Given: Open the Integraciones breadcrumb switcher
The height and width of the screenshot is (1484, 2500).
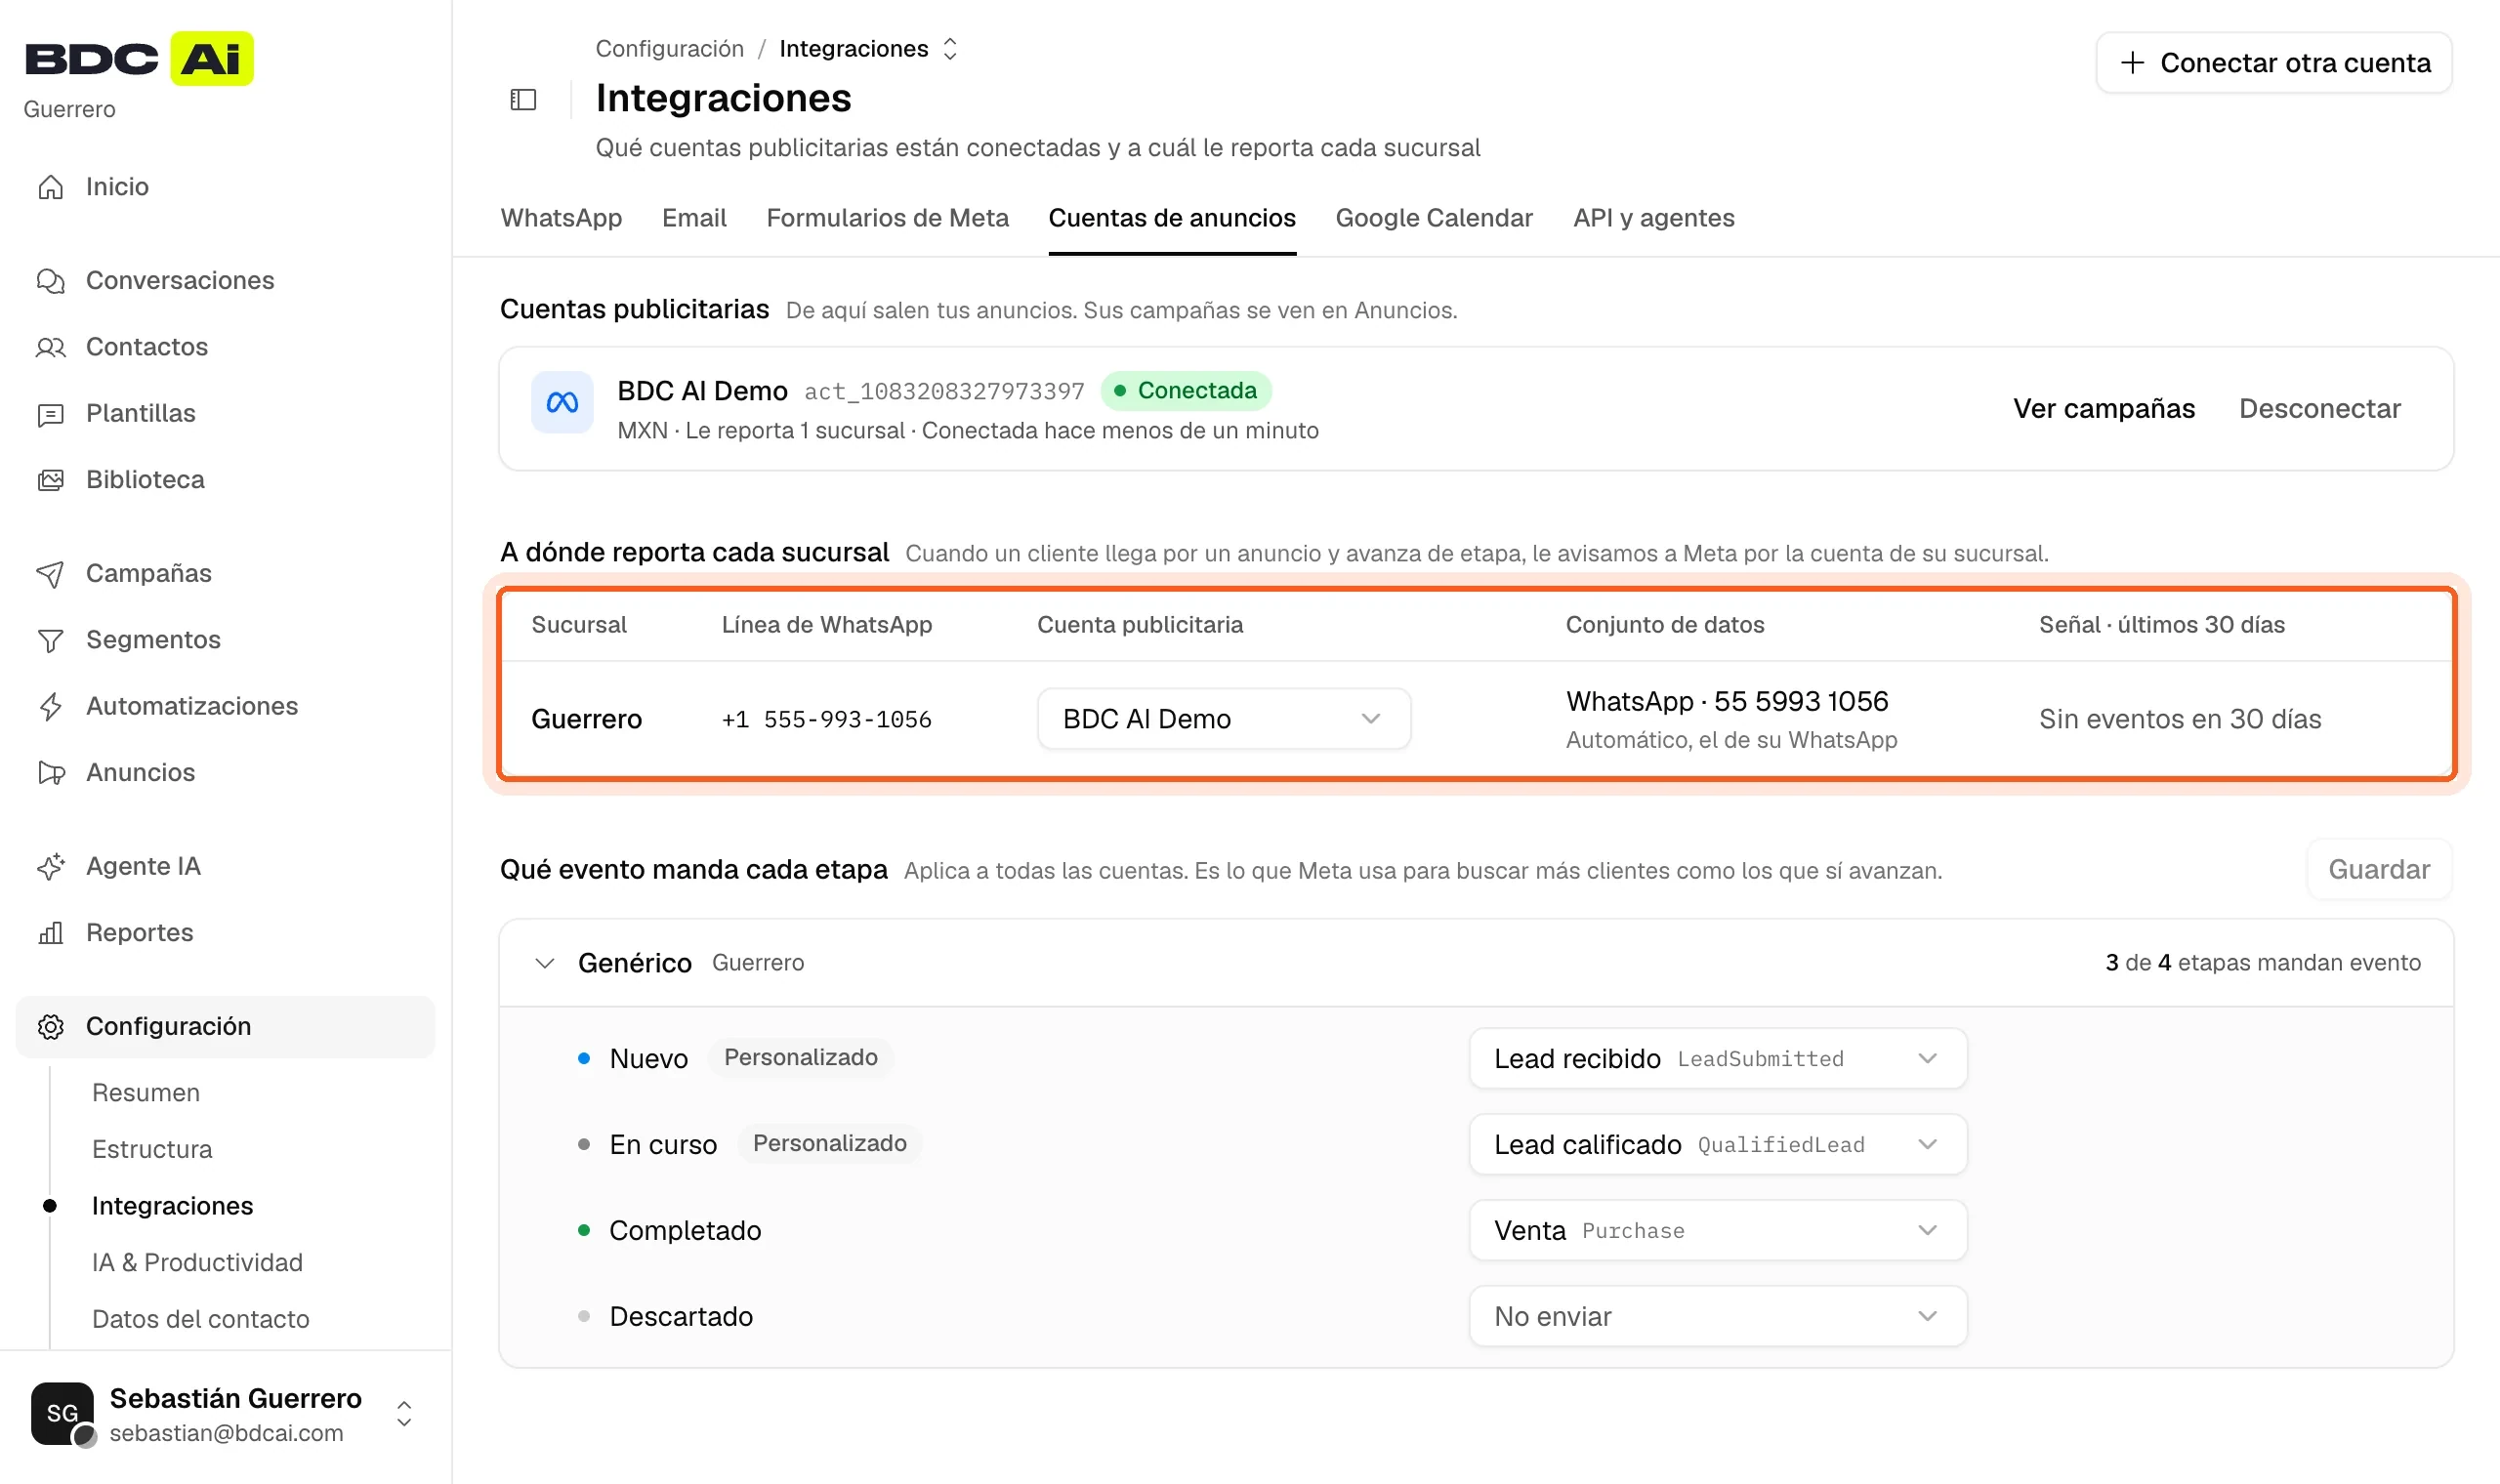Looking at the screenshot, I should click(950, 49).
